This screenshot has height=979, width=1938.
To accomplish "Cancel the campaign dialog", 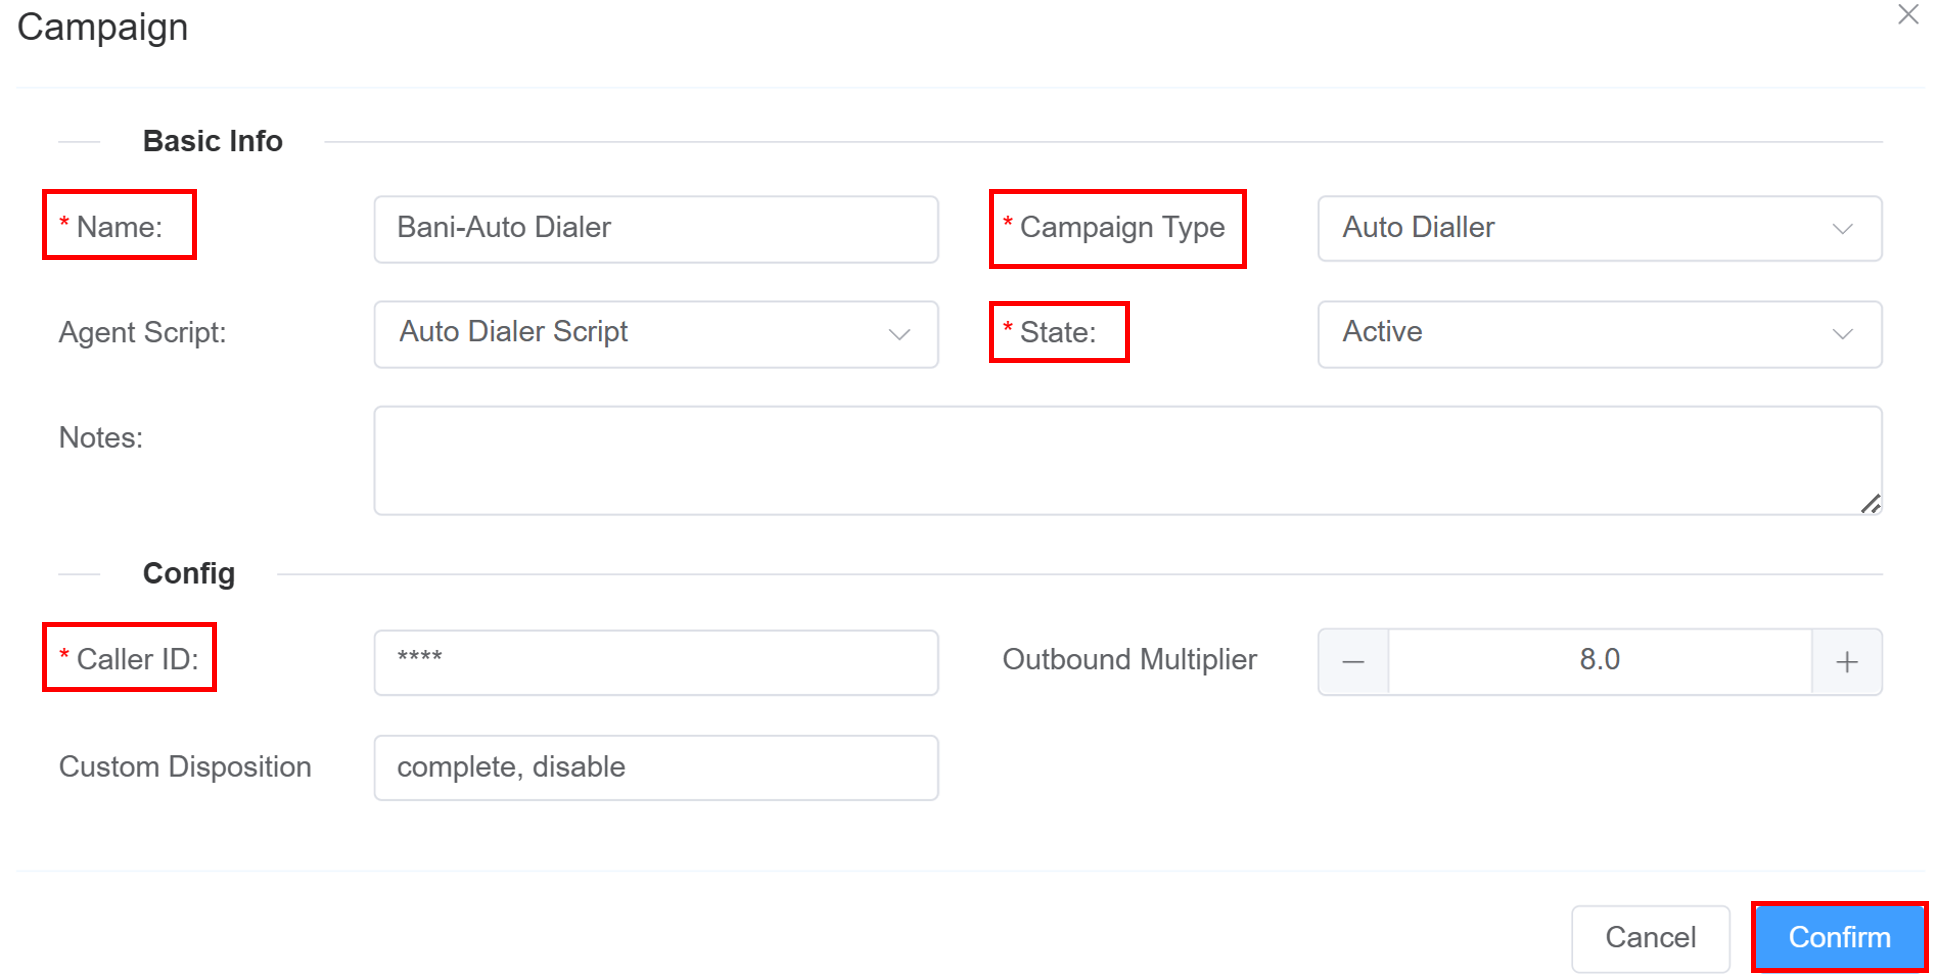I will coord(1650,937).
